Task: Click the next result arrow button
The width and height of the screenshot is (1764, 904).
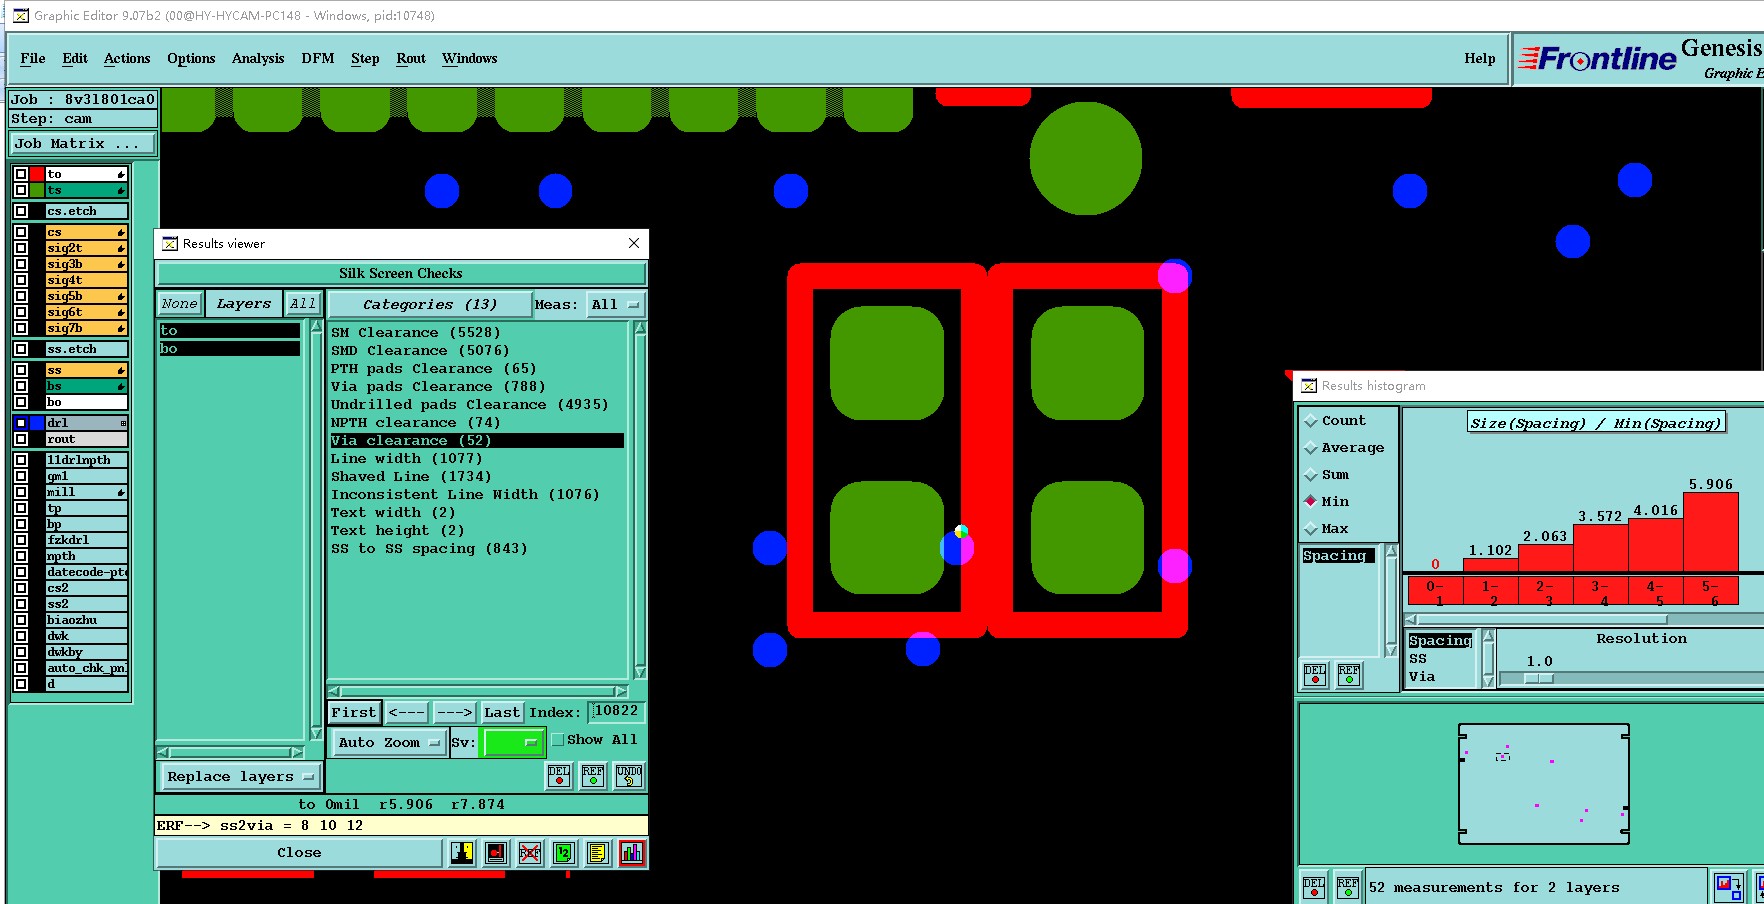Action: 454,712
